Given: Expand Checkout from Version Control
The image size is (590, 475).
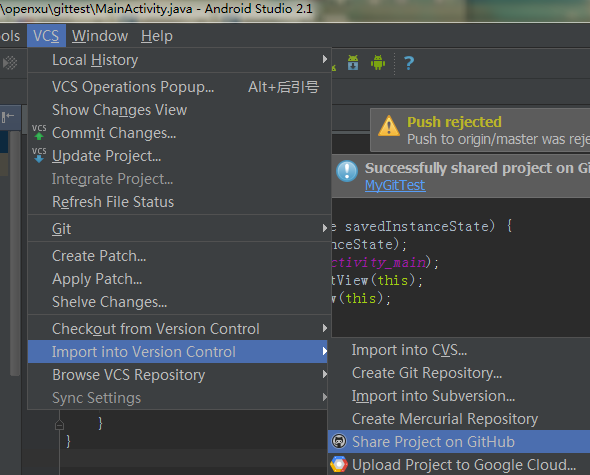Looking at the screenshot, I should [x=179, y=329].
